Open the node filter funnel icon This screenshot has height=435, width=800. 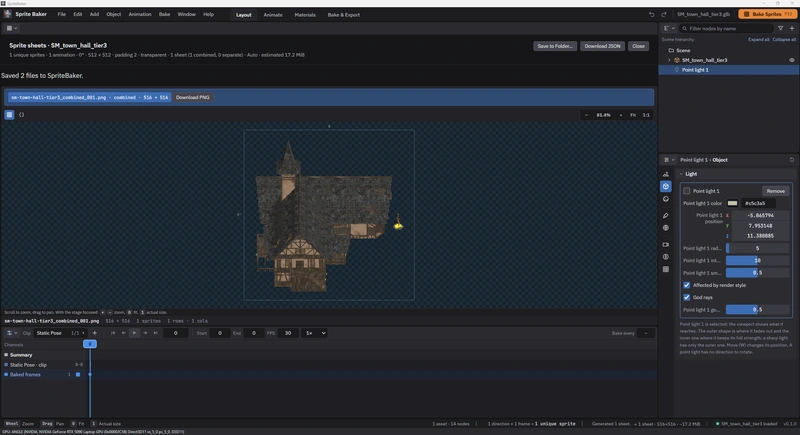pyautogui.click(x=781, y=29)
